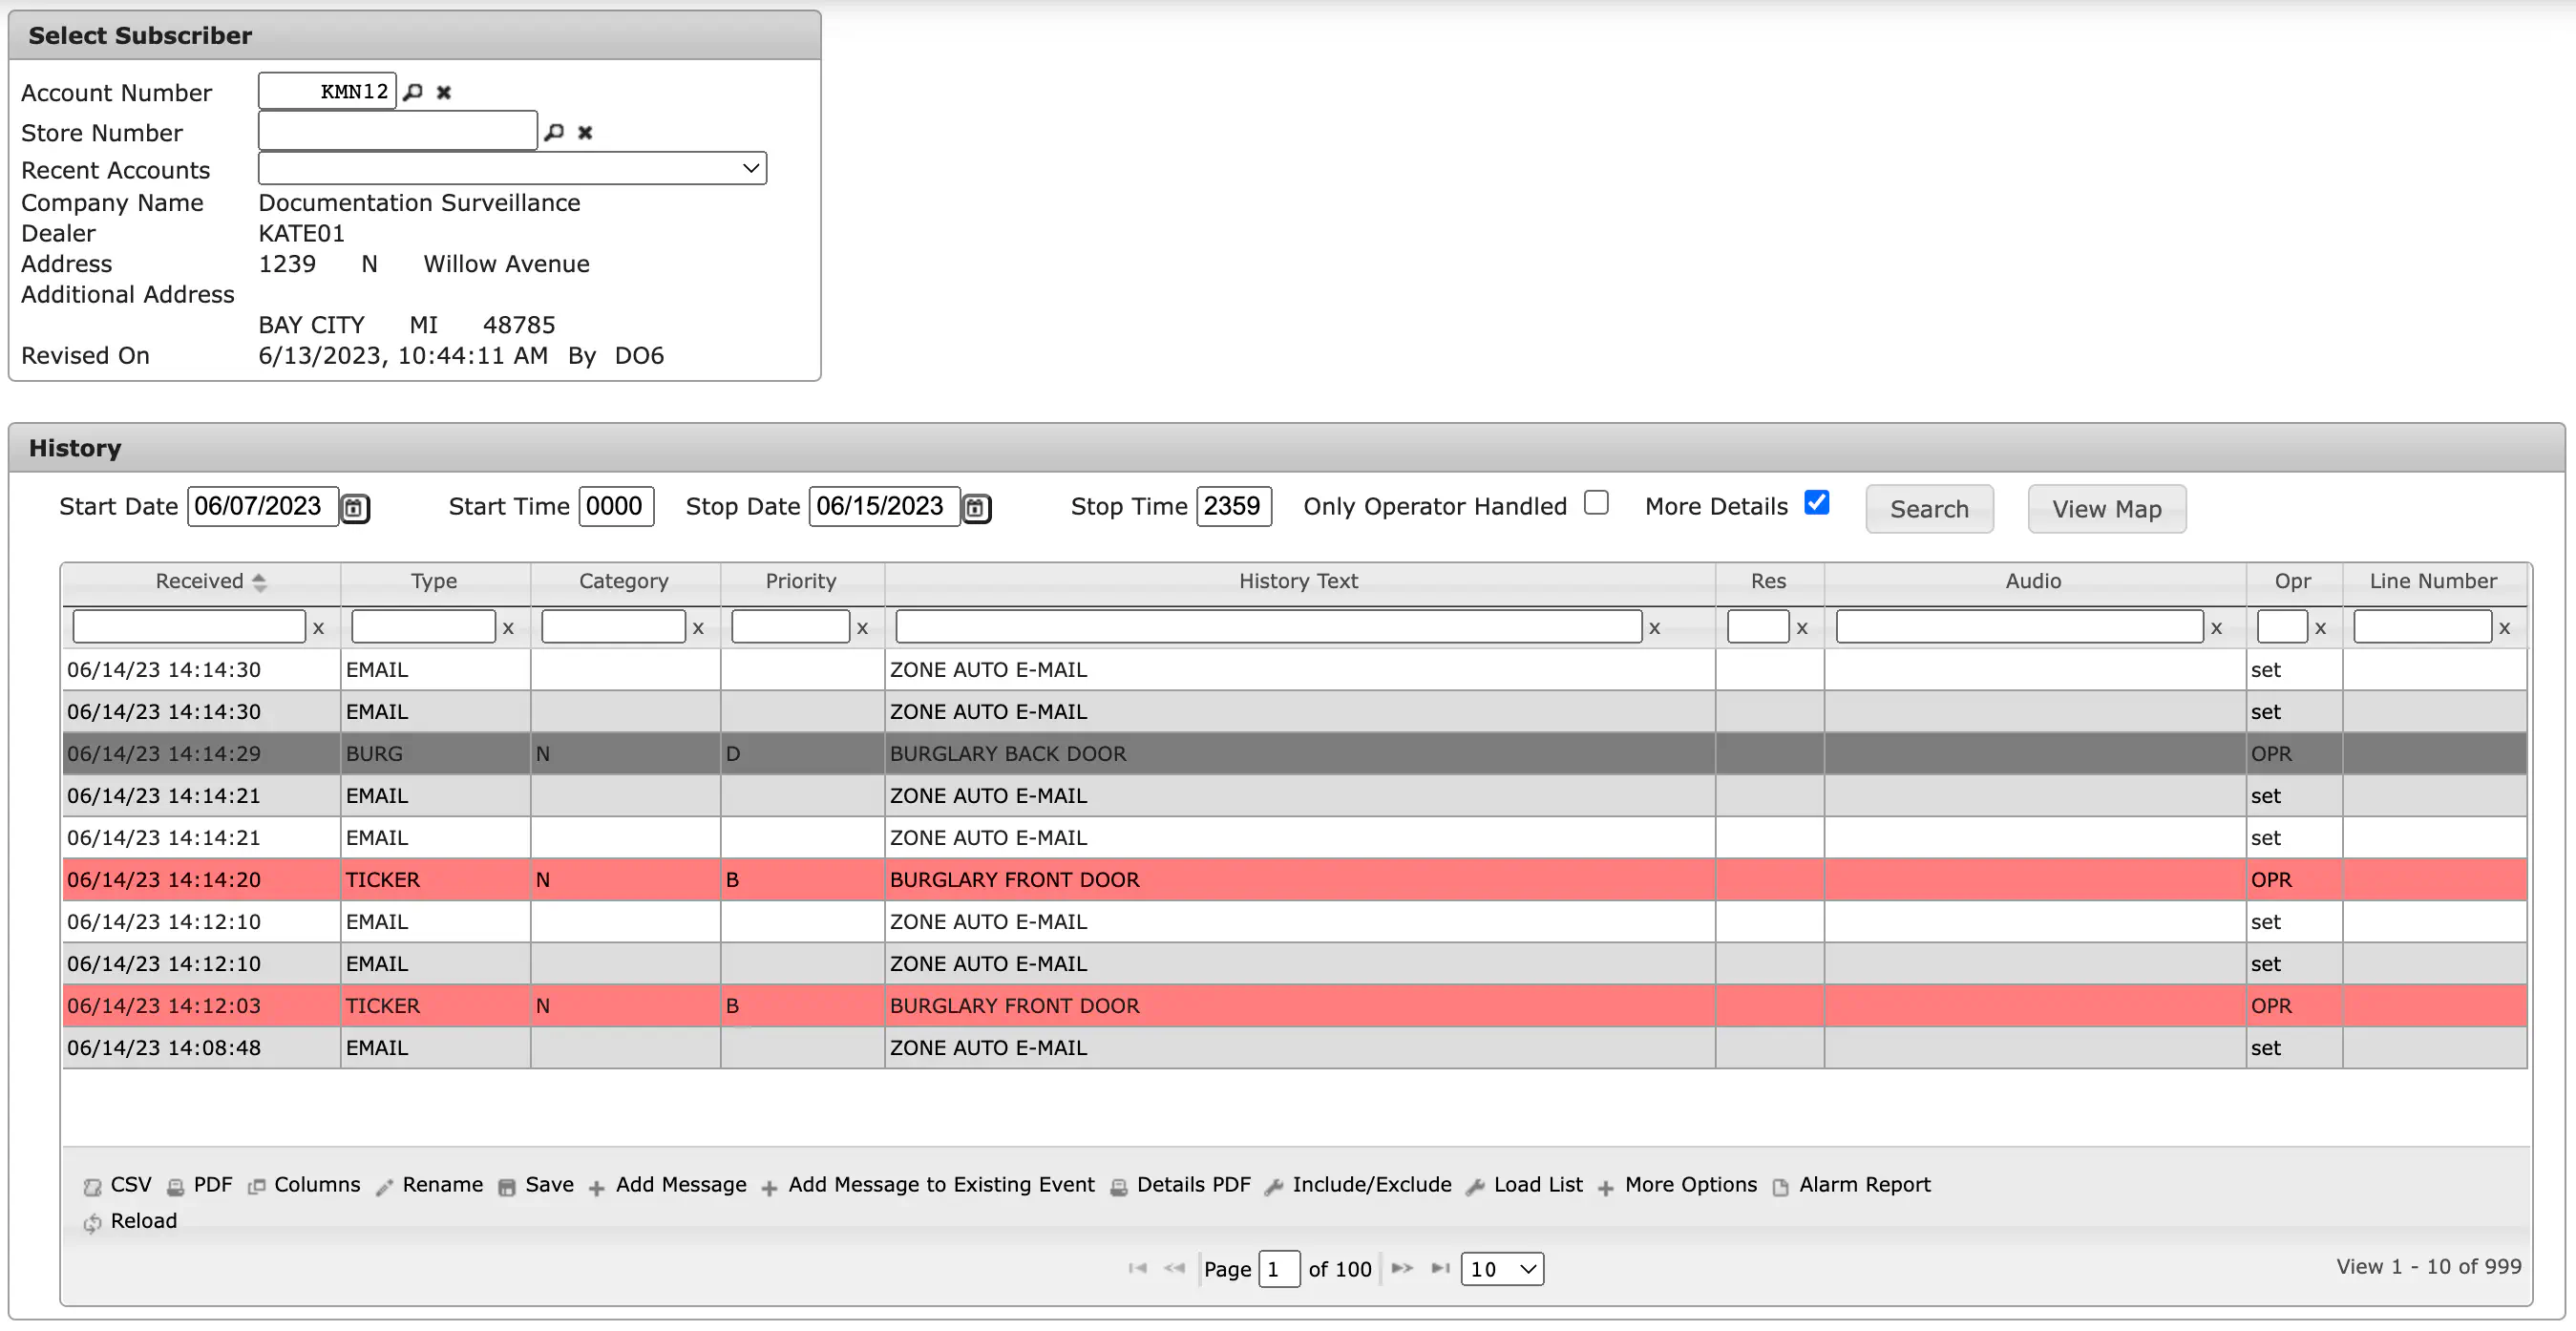The width and height of the screenshot is (2576, 1331).
Task: Click the Start Time field
Action: coord(616,506)
